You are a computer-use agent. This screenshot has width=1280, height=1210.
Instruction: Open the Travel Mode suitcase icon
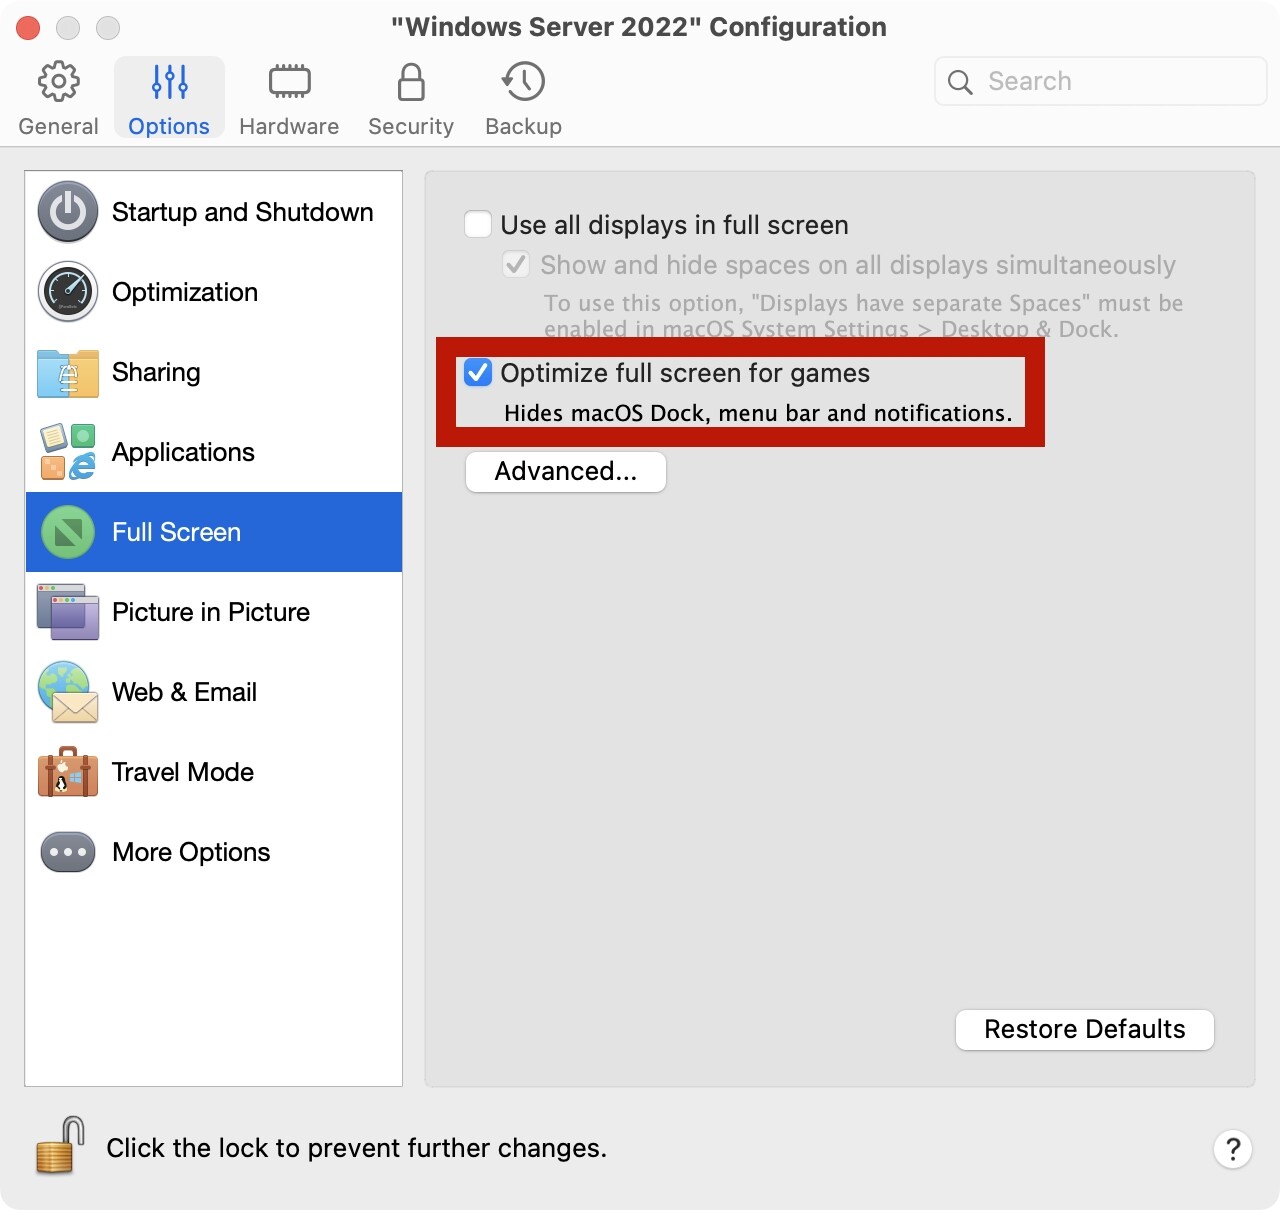coord(68,772)
